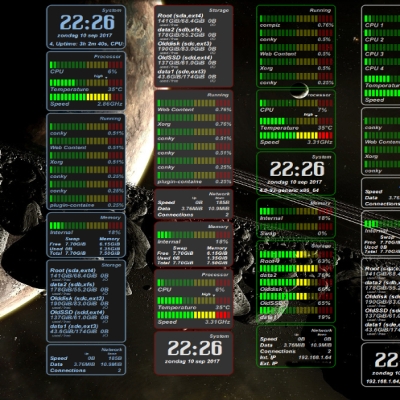Screen dimensions: 400x400
Task: Select Int. IP 192.168.1.64 in green Network panel
Action: pos(296,357)
